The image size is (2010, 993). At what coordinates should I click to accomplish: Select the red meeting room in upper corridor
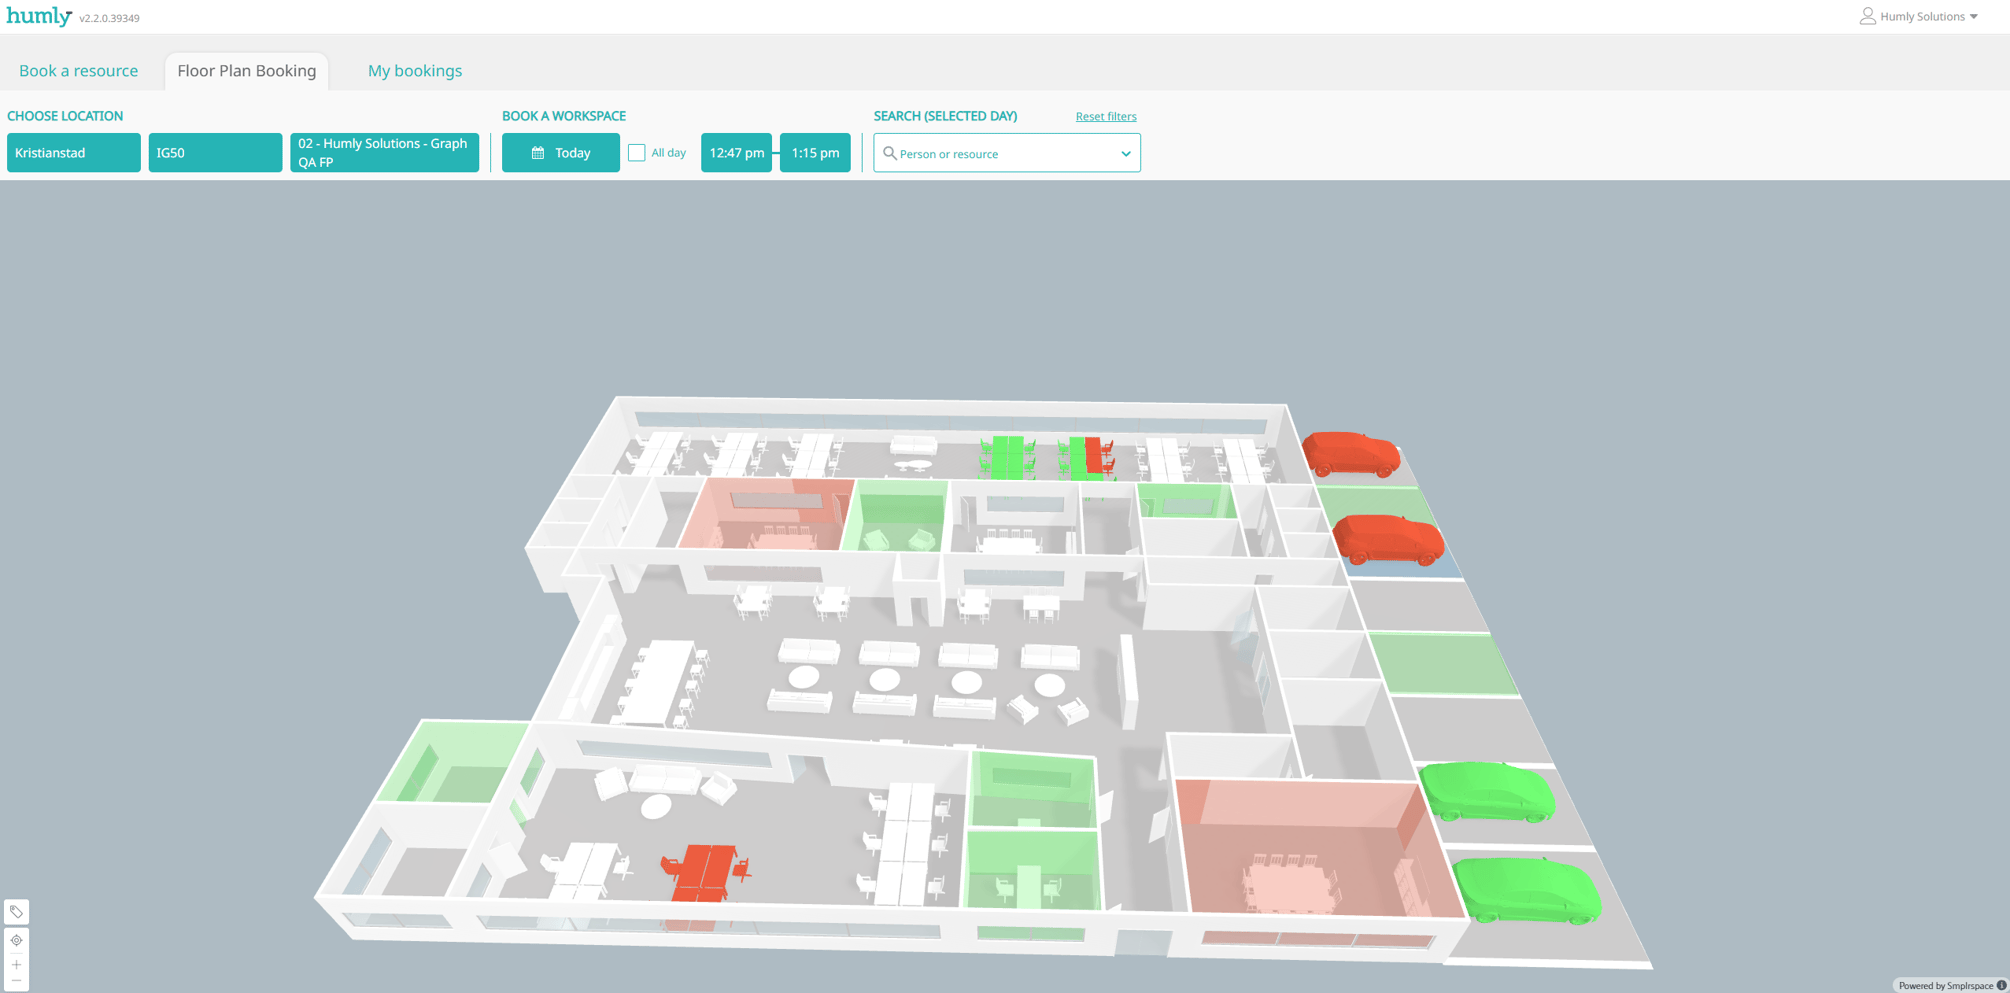[x=768, y=514]
